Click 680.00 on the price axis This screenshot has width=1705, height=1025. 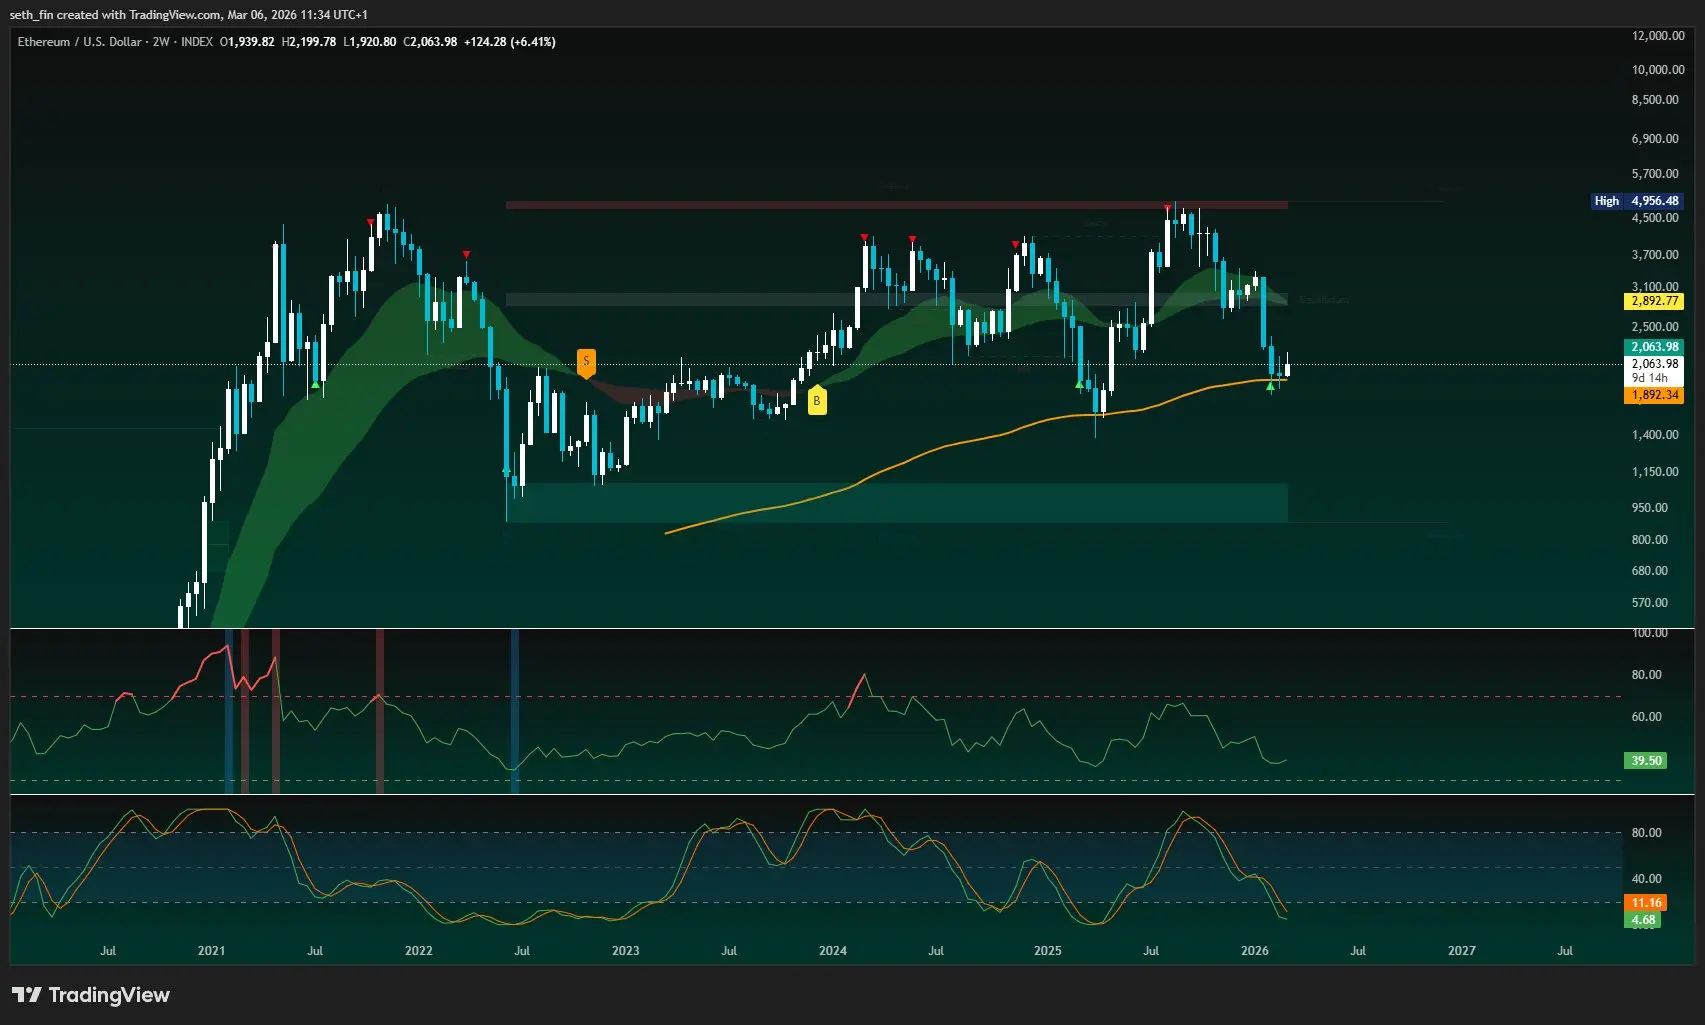tap(1650, 571)
